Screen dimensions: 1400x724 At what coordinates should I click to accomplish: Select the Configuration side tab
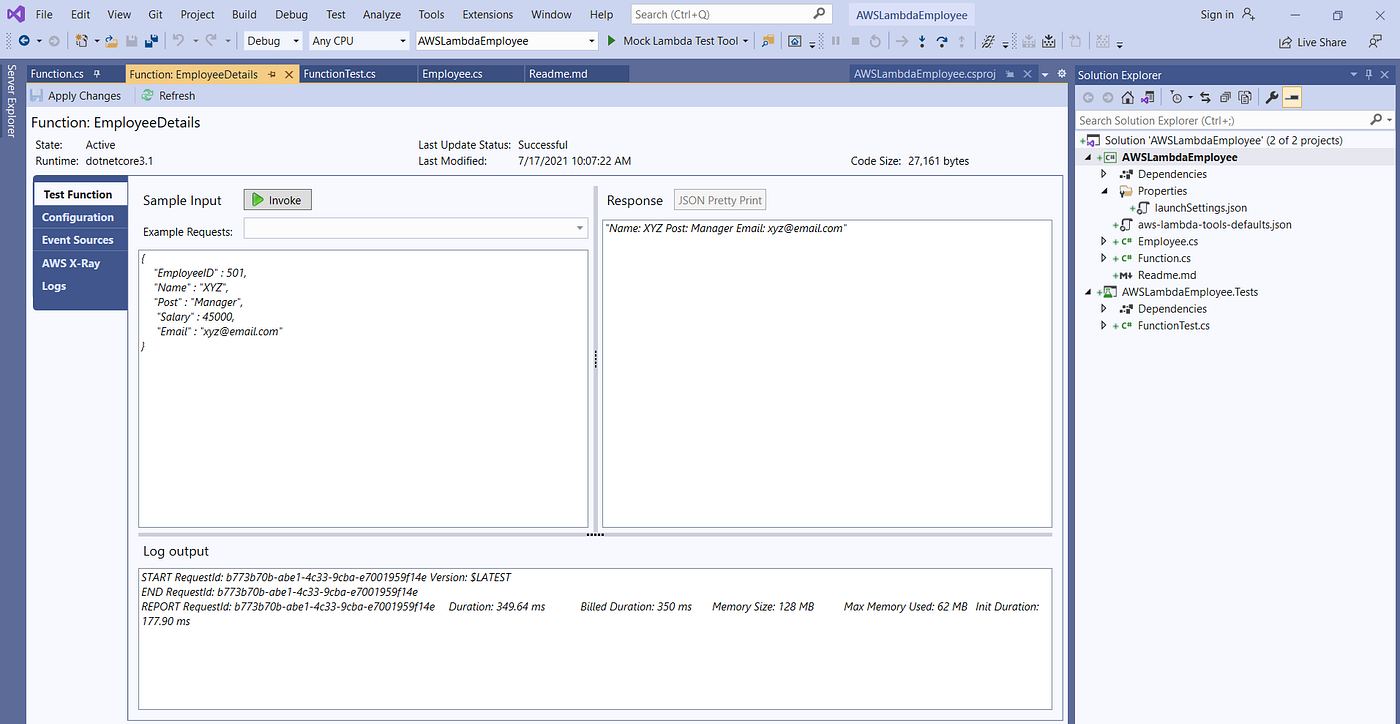click(x=78, y=217)
